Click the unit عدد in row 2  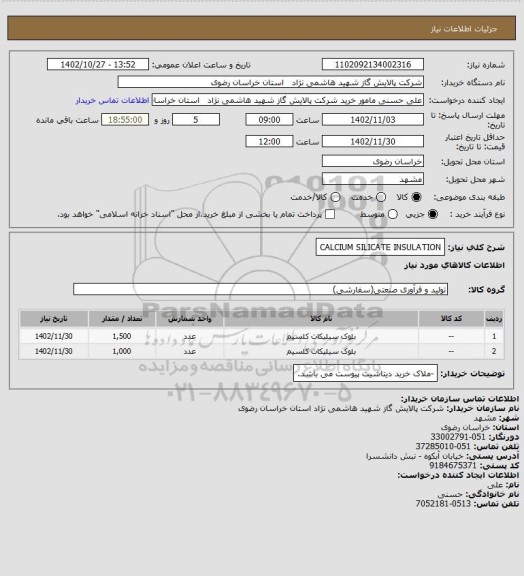click(190, 351)
